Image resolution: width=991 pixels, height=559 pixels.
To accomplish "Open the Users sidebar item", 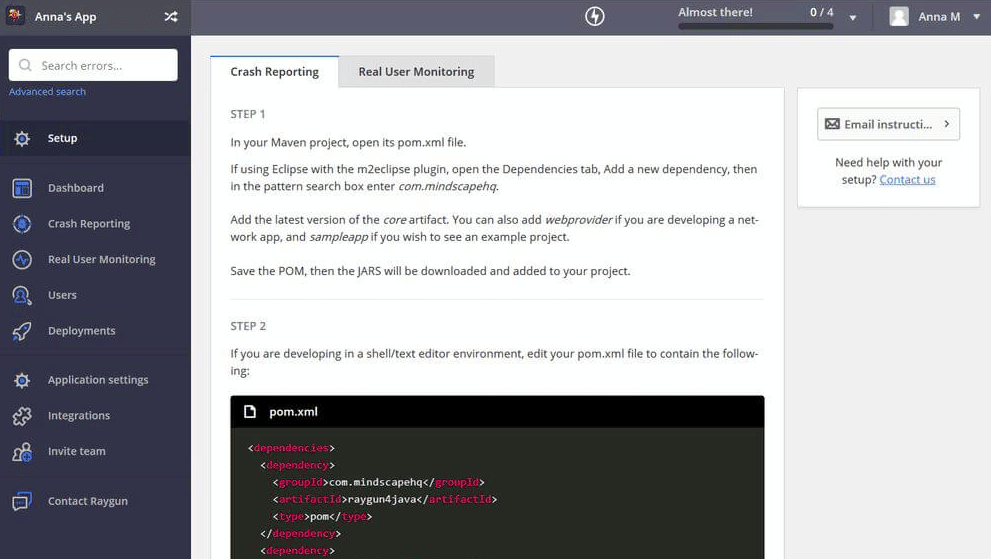I will 95,295.
